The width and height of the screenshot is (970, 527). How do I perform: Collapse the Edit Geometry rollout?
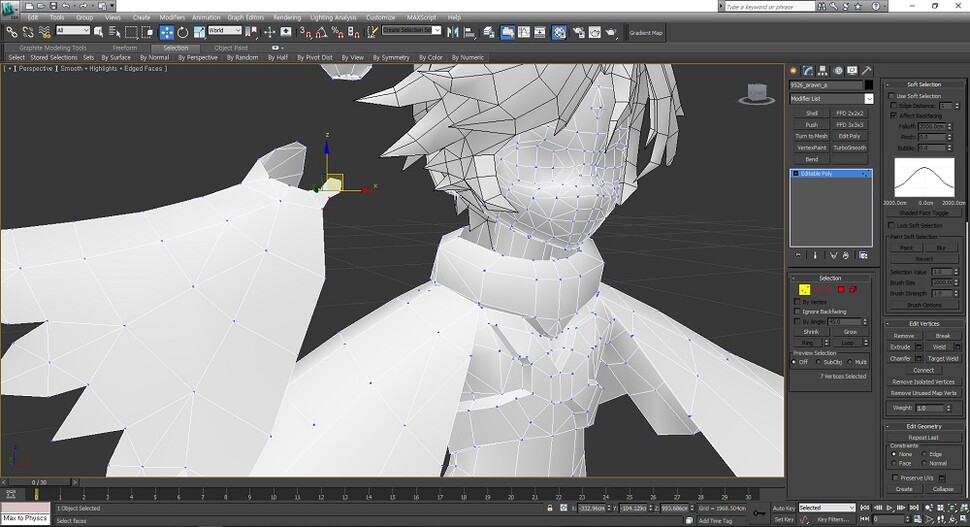point(924,426)
